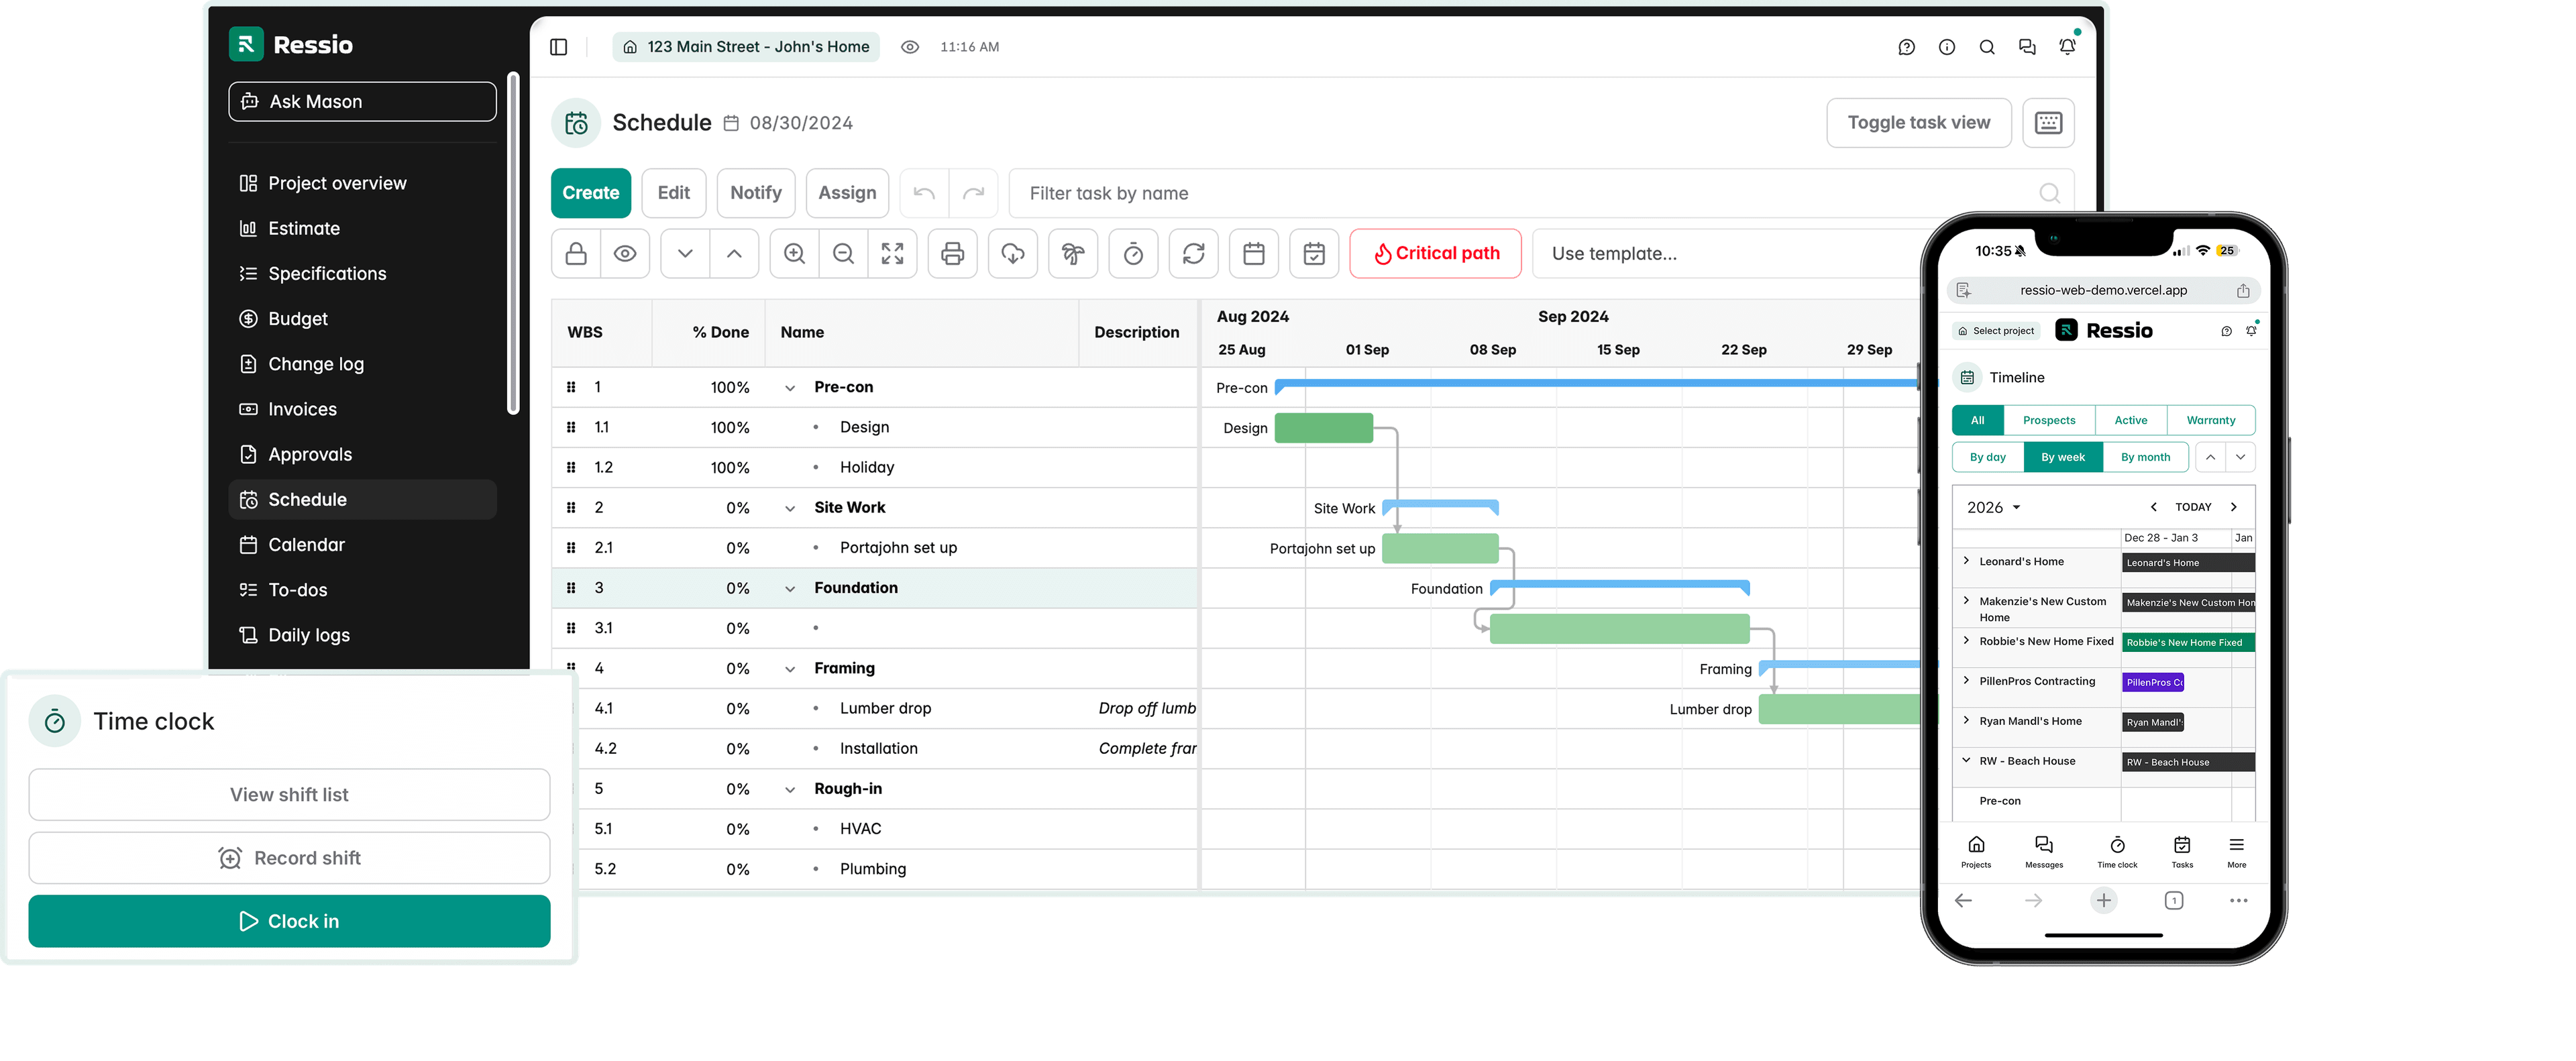Click the search magnifier in top bar
Viewport: 2576px width, 1061px height.
tap(1986, 47)
